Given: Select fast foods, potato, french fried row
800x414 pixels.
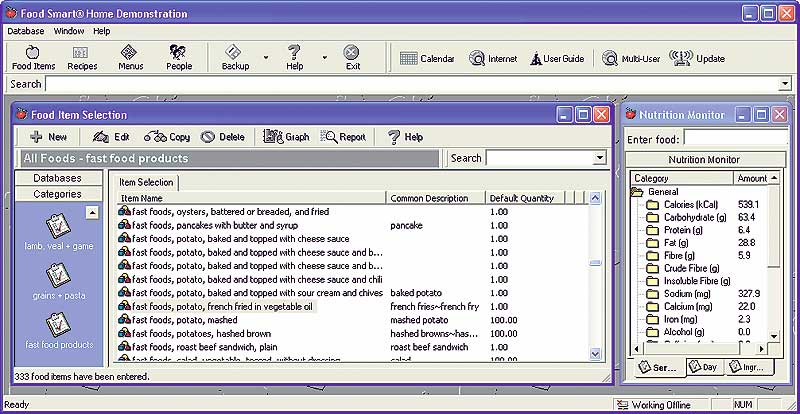Looking at the screenshot, I should pos(353,307).
